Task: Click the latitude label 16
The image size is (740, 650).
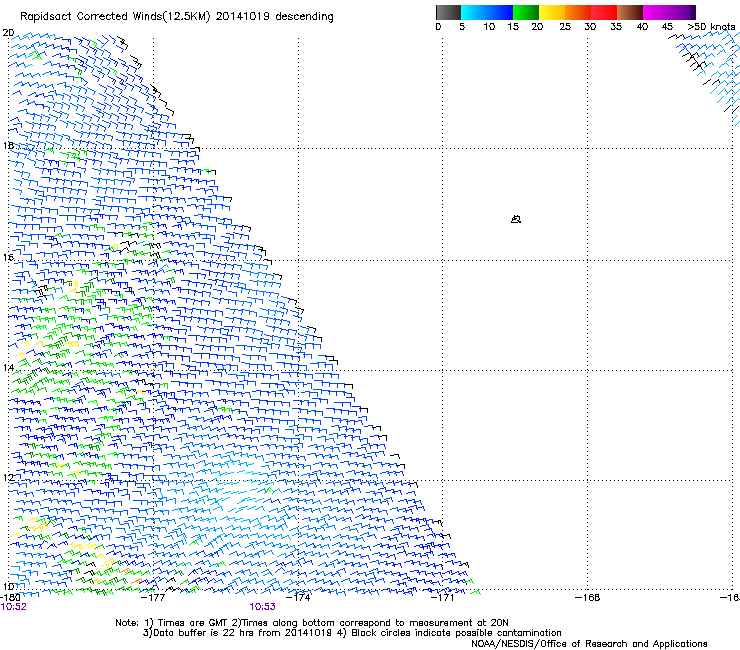Action: point(8,258)
